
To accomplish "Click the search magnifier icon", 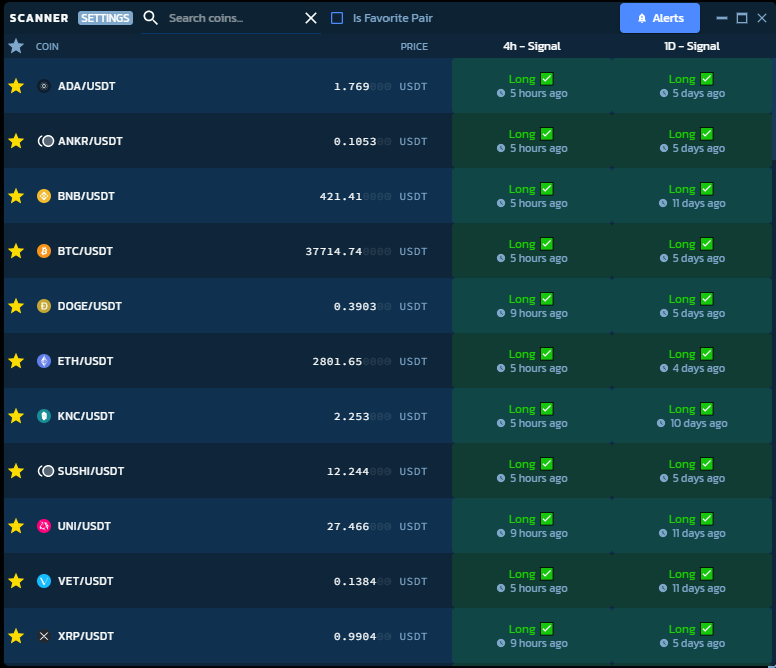I will [x=150, y=18].
